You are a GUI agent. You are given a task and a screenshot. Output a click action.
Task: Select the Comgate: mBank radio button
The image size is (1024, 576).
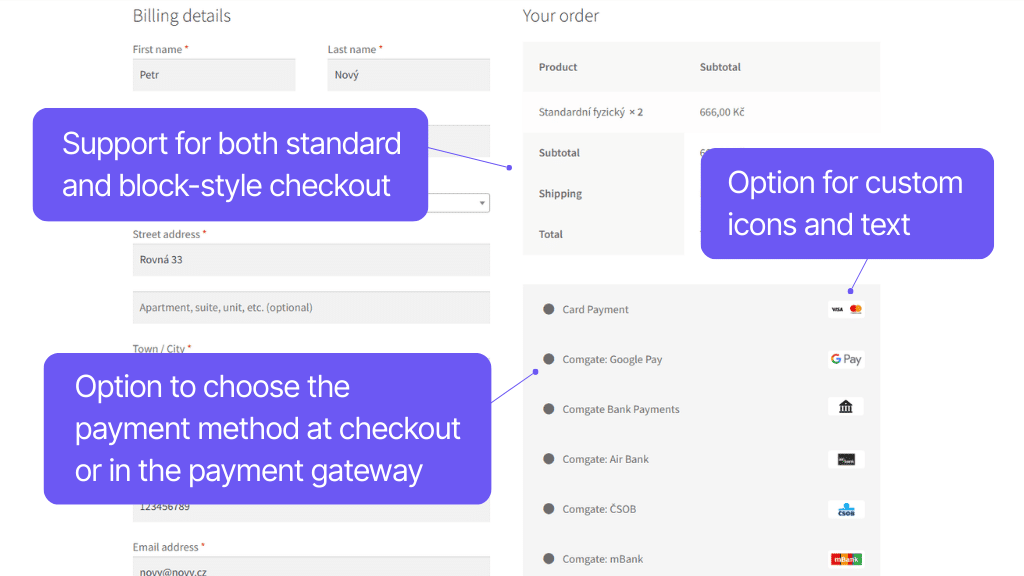(549, 558)
